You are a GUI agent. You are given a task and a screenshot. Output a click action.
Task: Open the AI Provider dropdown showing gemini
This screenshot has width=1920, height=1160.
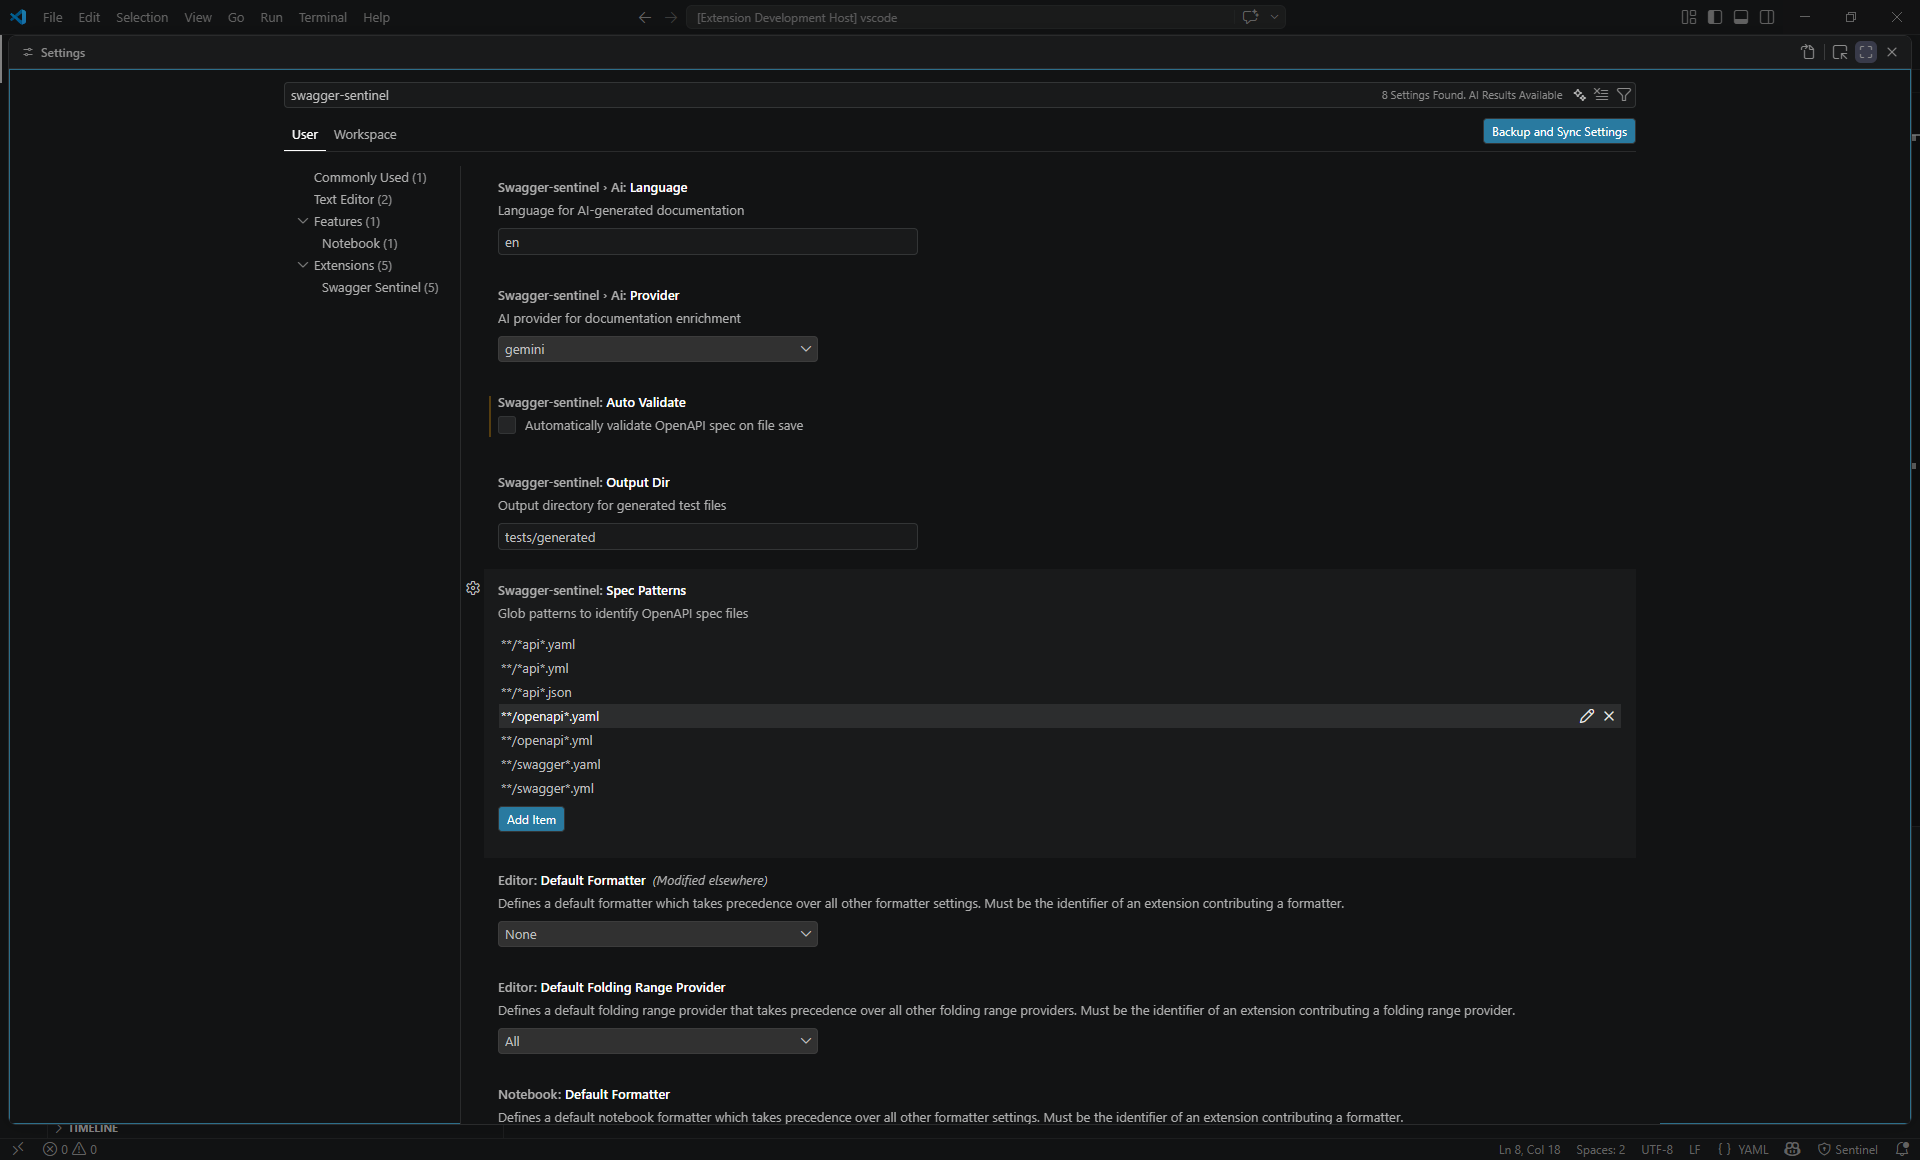point(657,348)
